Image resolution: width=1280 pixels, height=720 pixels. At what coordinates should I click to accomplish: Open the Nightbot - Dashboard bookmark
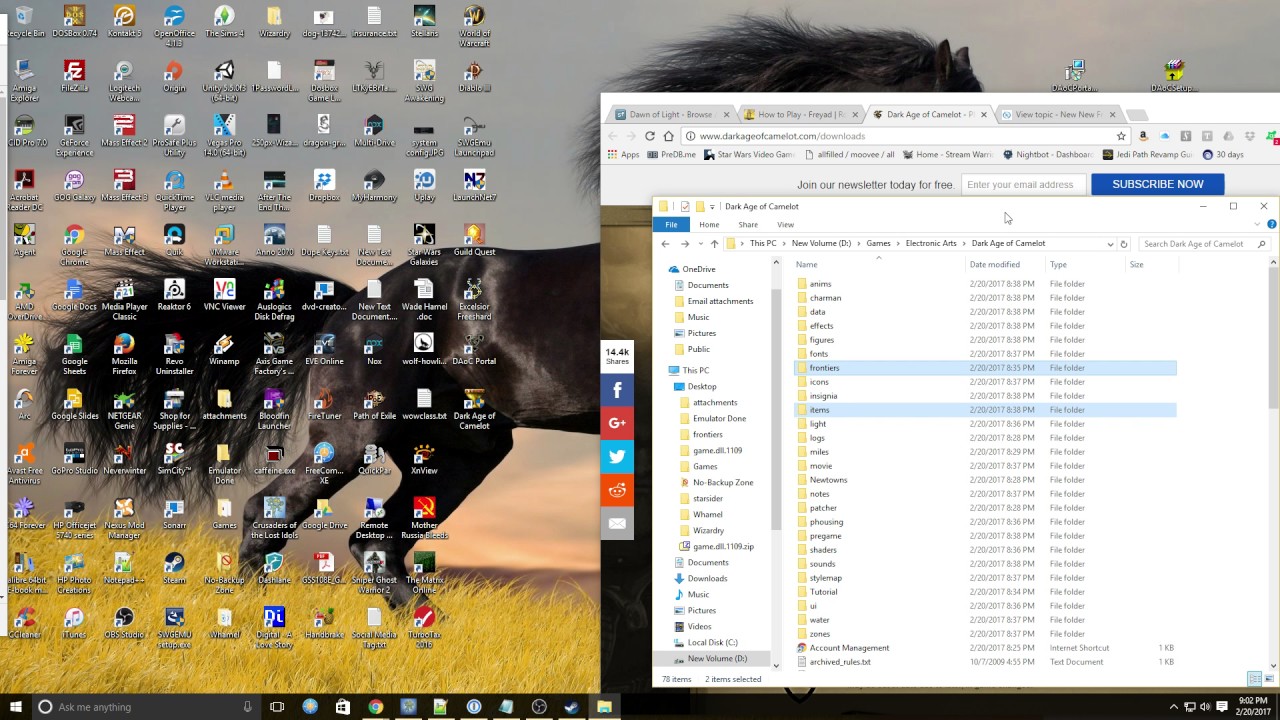point(1047,155)
